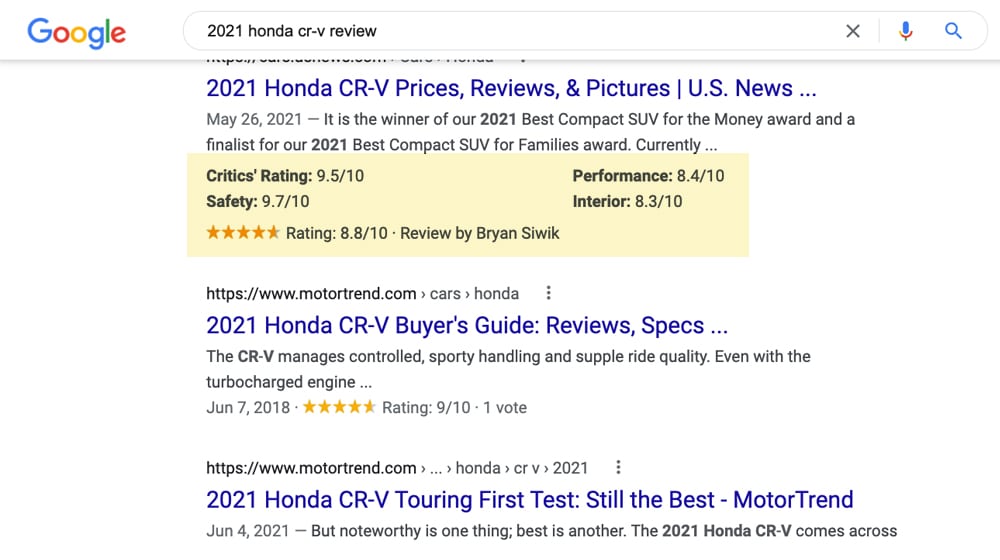
Task: Open the U.S. News 2021 Honda CR-V Prices result
Action: pos(511,88)
